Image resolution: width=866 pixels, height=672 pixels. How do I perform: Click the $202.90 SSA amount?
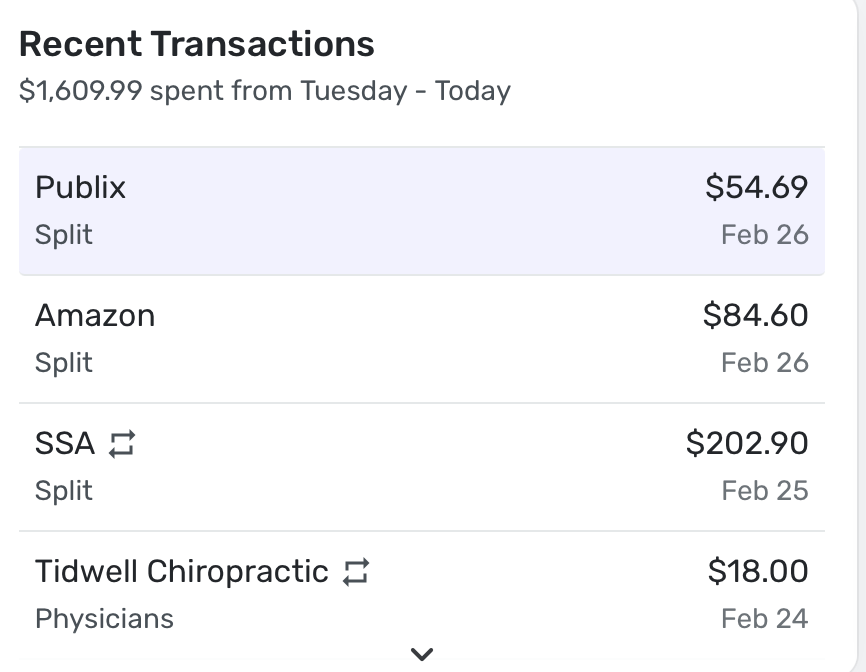[747, 443]
